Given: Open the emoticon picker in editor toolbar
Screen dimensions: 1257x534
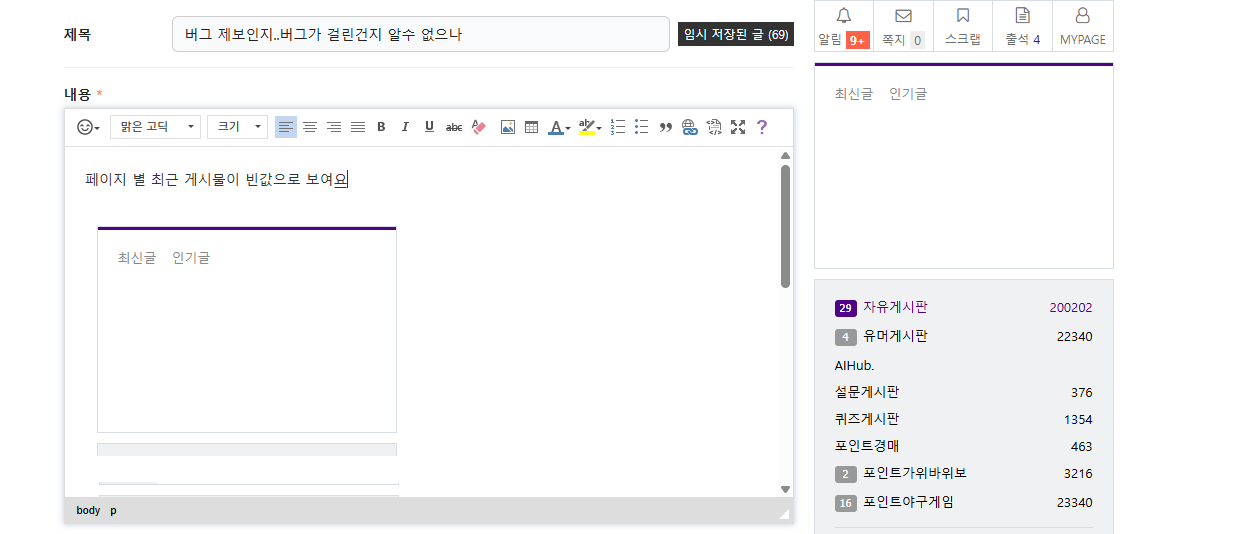Looking at the screenshot, I should (x=88, y=127).
